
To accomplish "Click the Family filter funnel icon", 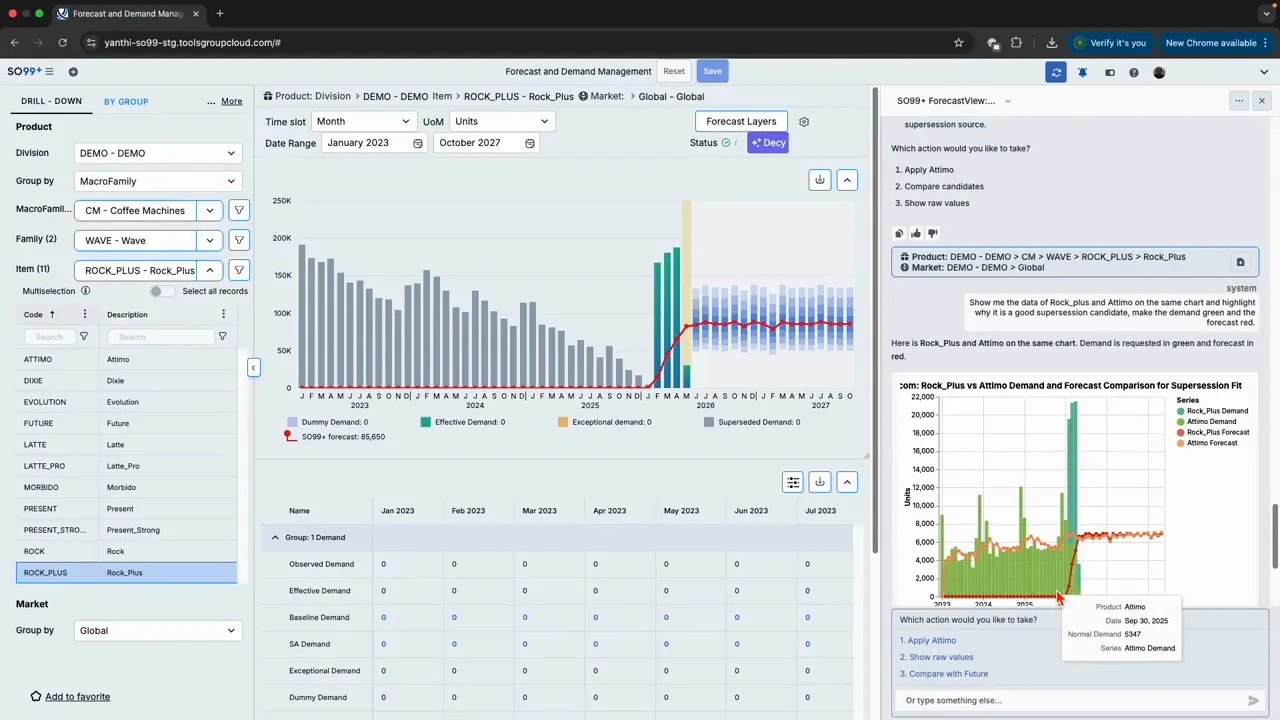I will 239,240.
